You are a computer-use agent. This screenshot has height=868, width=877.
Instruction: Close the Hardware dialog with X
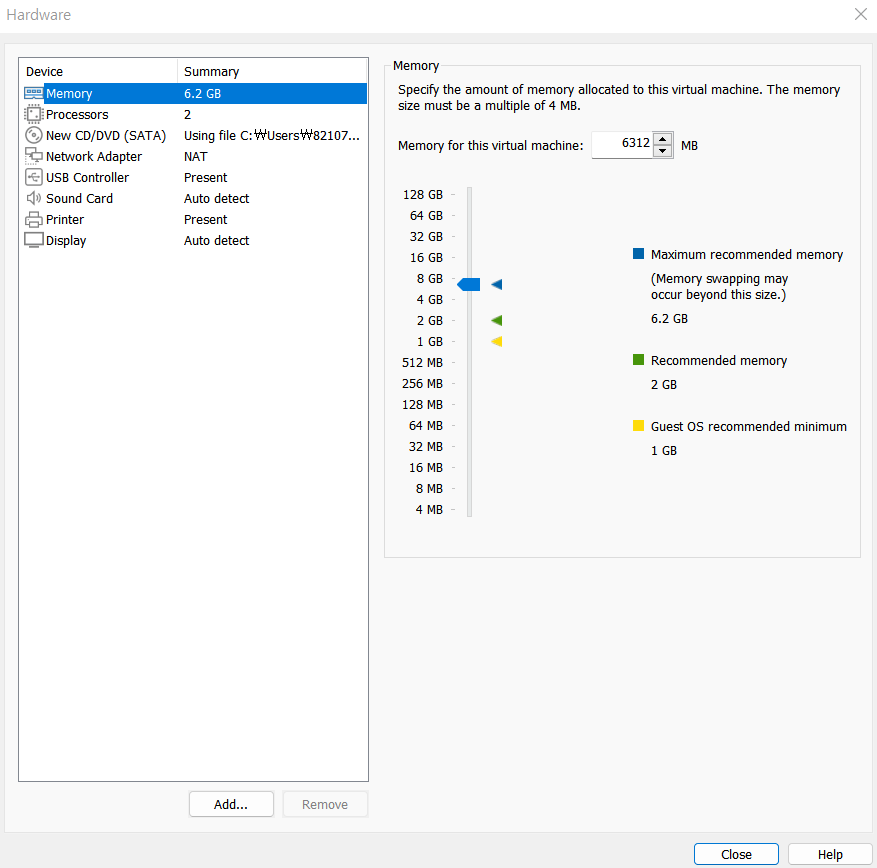pyautogui.click(x=861, y=15)
